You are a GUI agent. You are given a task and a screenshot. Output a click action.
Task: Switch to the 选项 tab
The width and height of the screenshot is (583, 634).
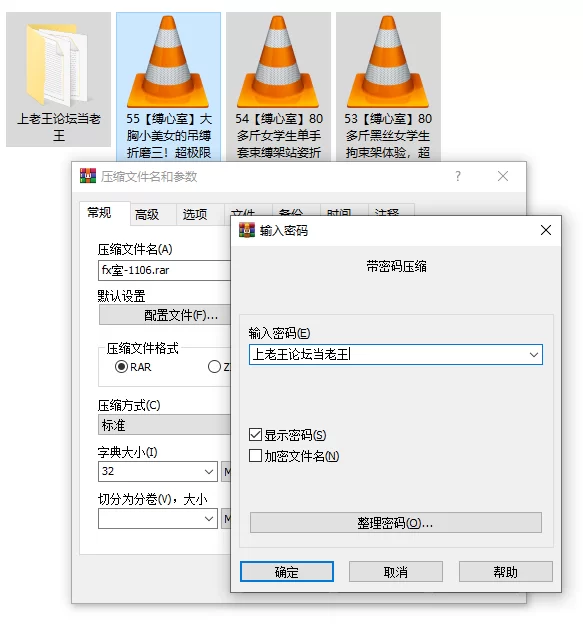point(194,214)
